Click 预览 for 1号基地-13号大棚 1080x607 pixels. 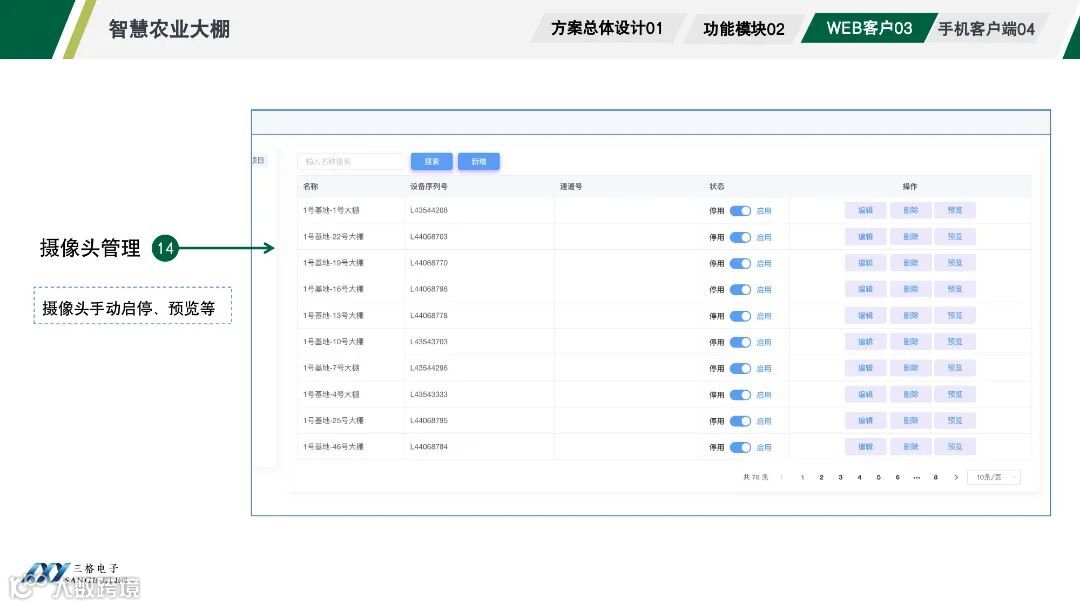(955, 315)
